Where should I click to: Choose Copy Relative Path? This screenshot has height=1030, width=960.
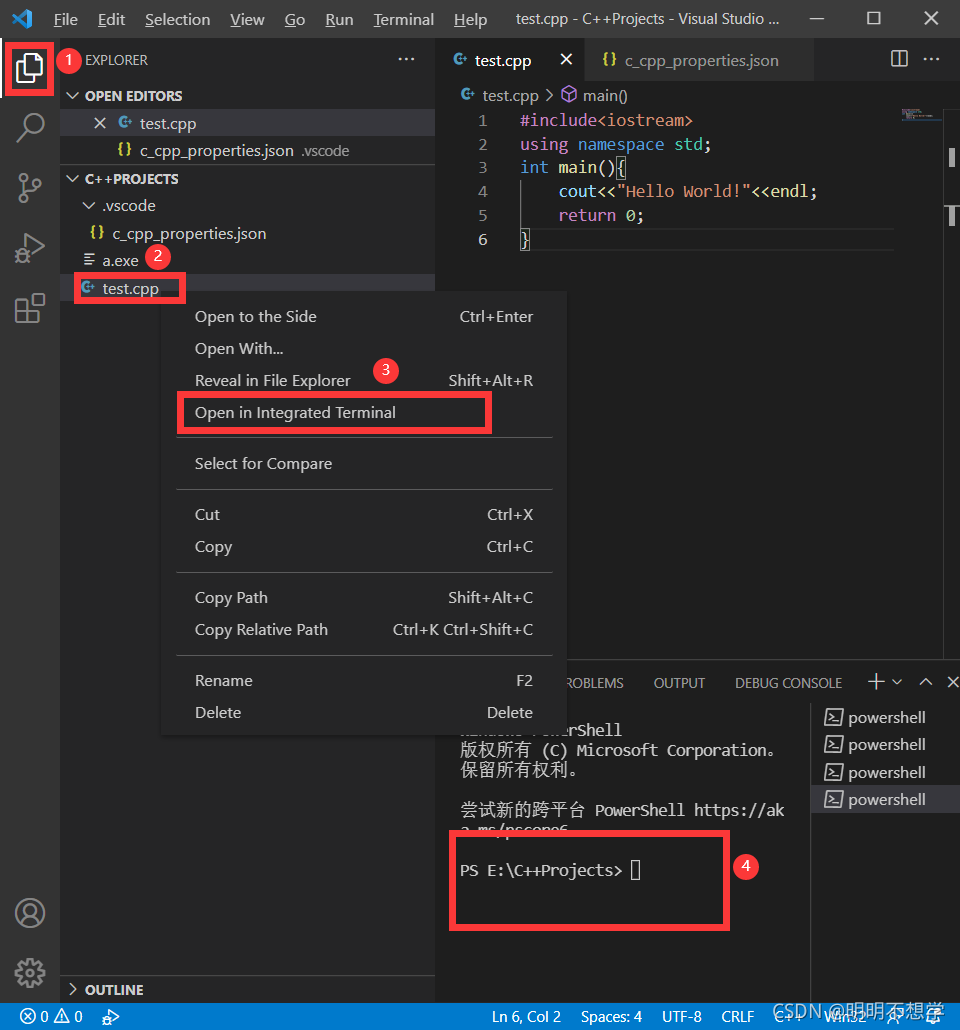point(364,630)
